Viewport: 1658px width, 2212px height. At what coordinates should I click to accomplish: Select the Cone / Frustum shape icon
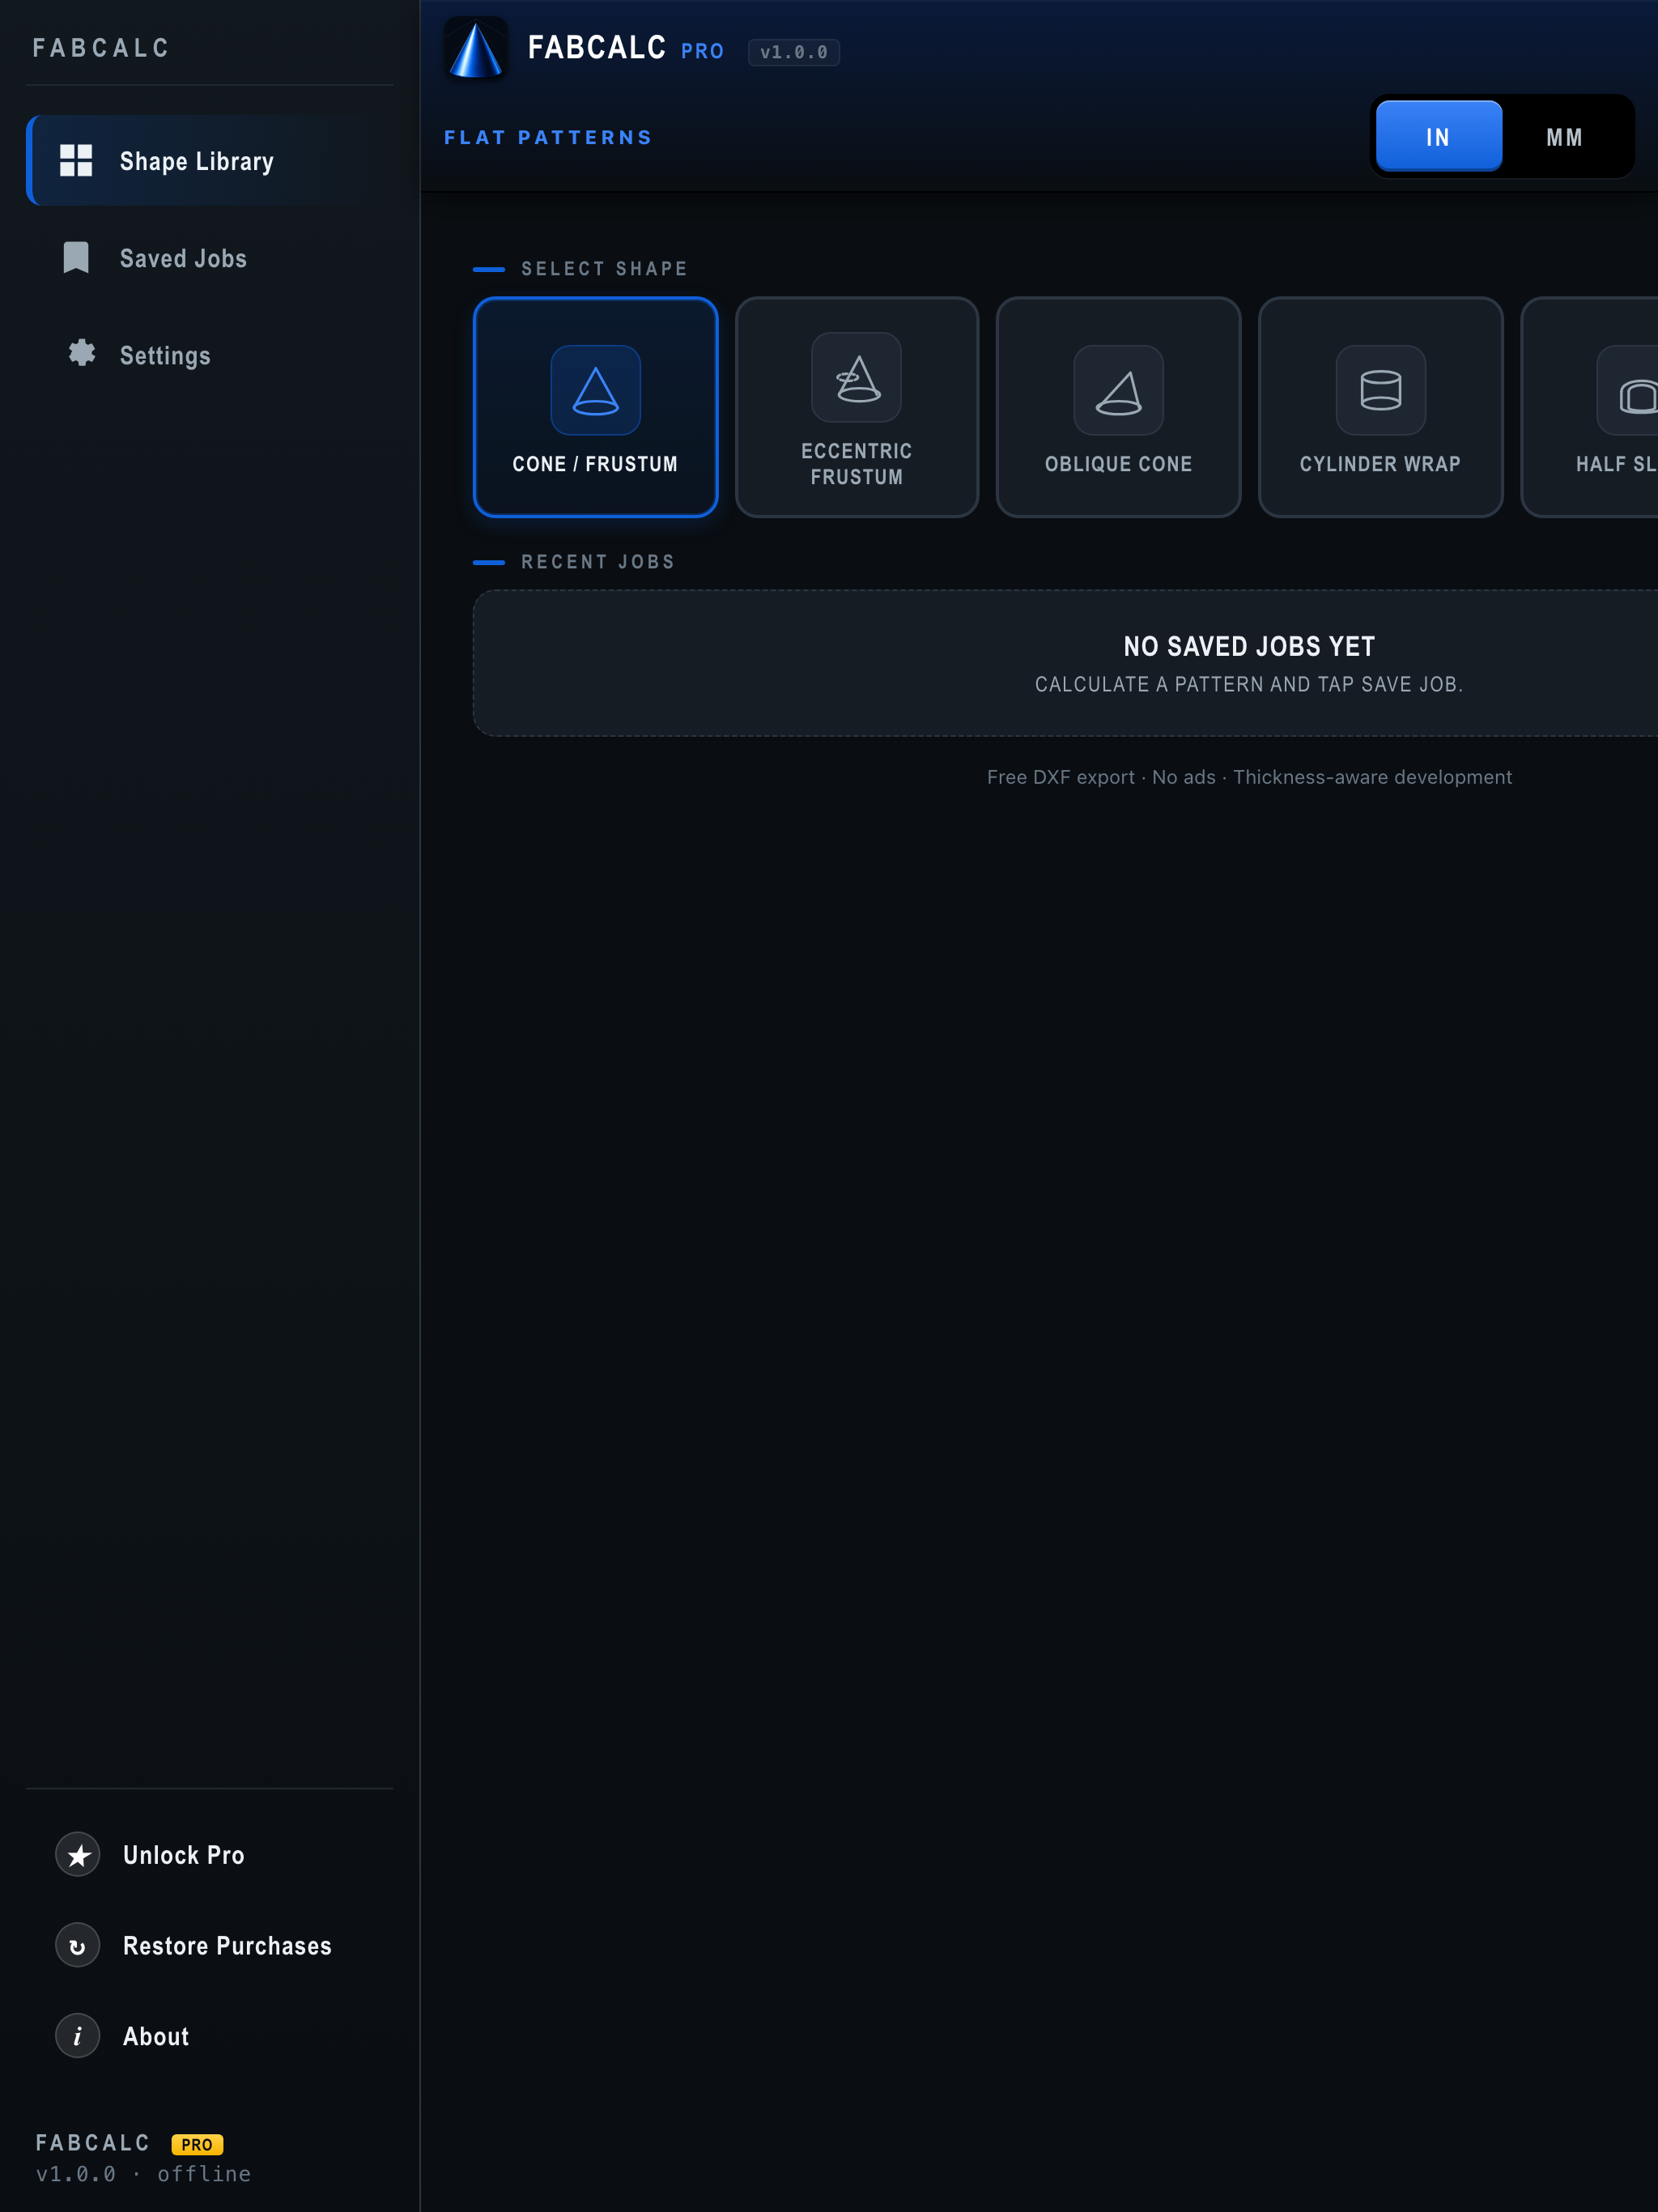[x=595, y=390]
